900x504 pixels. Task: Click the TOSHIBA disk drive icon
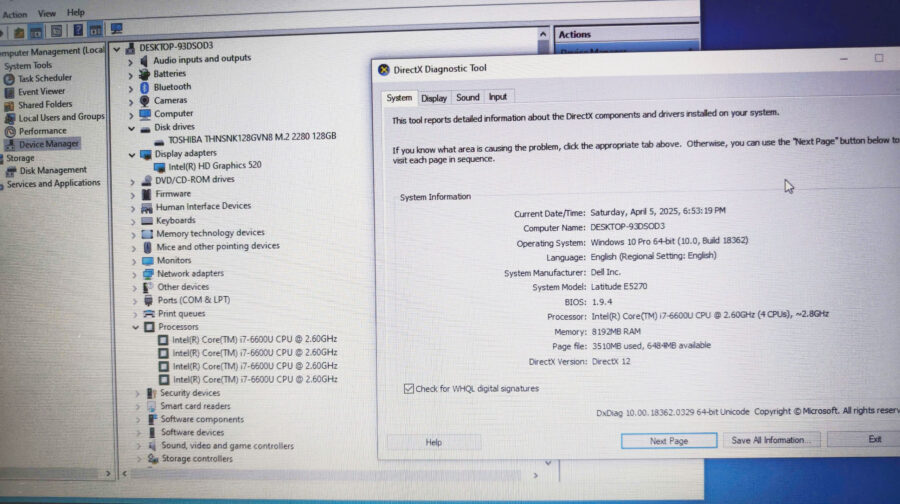coord(159,140)
